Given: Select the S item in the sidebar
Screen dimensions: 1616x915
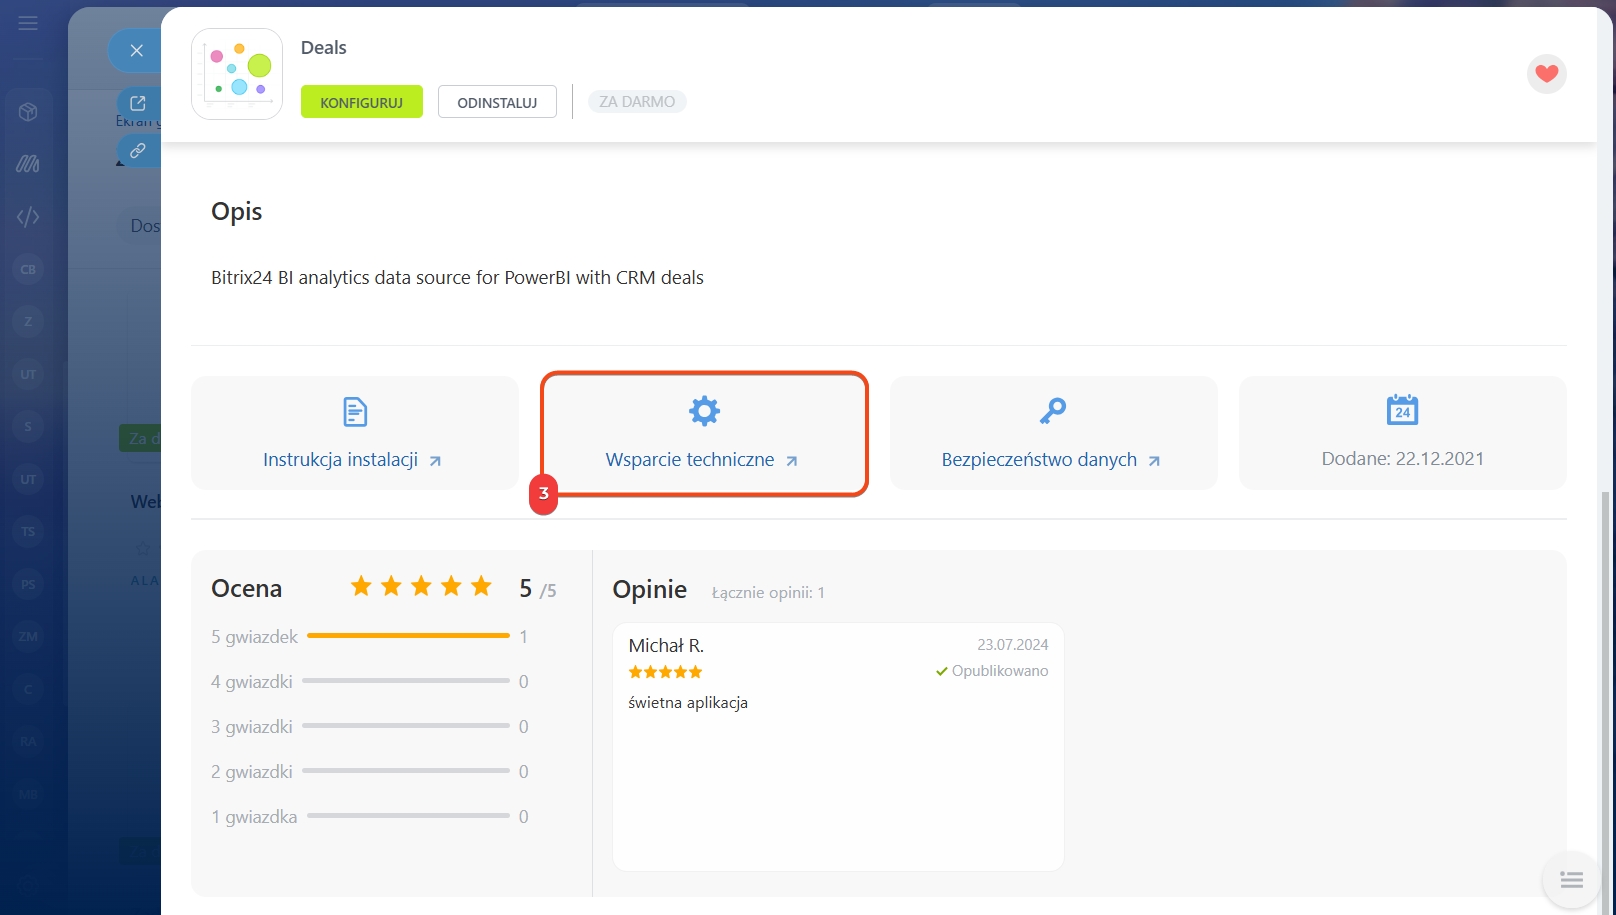Looking at the screenshot, I should coord(28,427).
